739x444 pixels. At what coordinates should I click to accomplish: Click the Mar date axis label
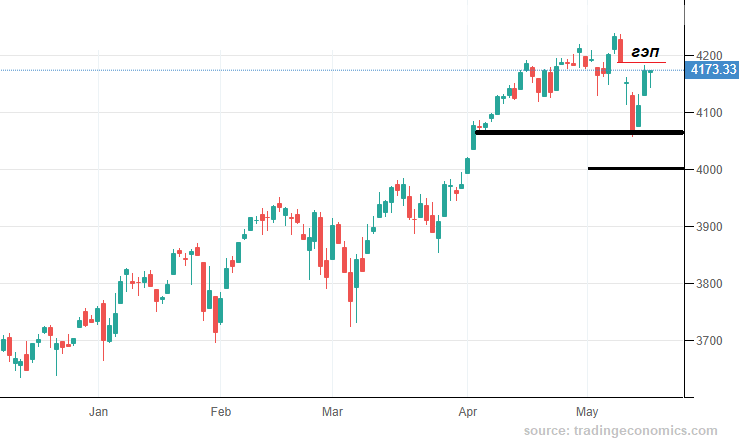(x=332, y=411)
